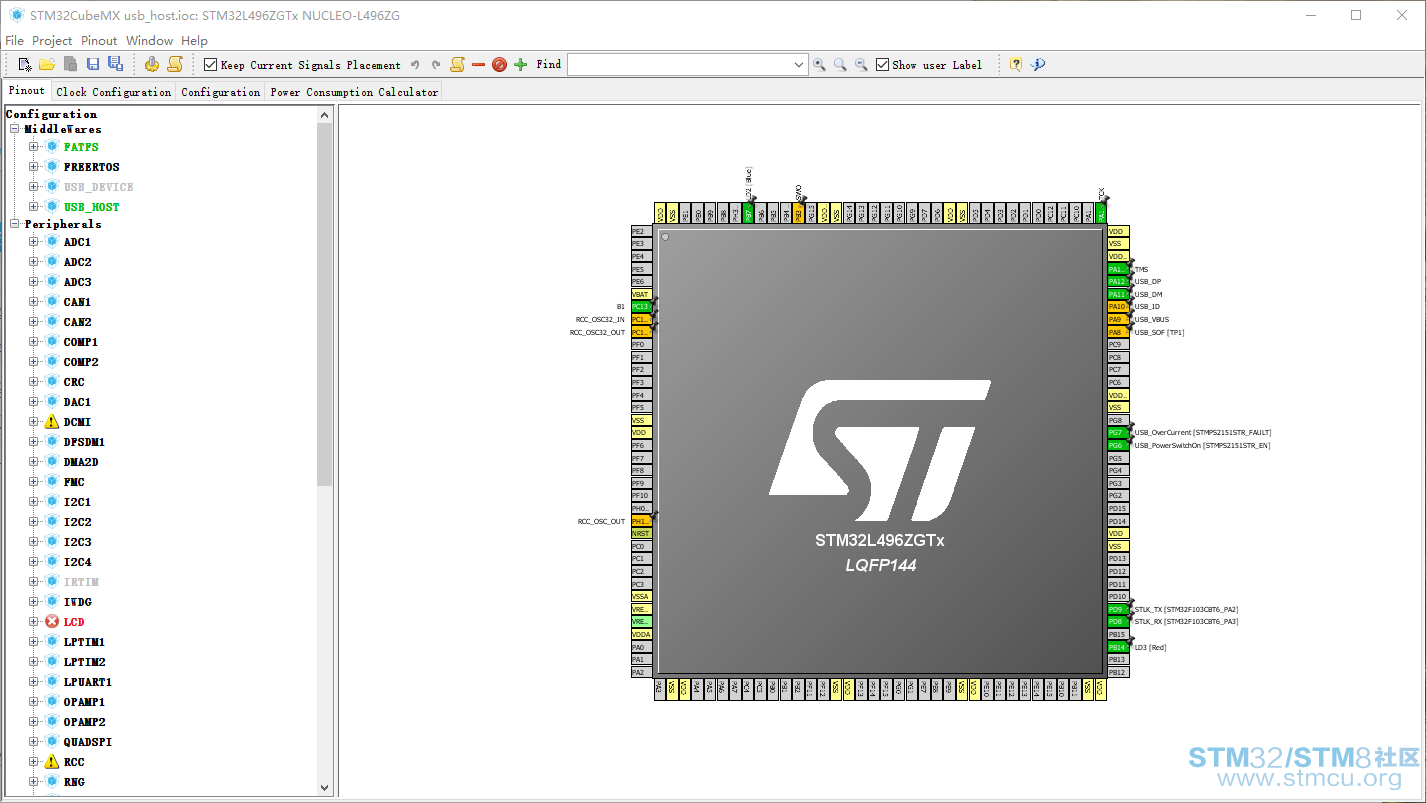Collapse the MiddleWares tree group
Screen dimensions: 1426x803
point(15,129)
